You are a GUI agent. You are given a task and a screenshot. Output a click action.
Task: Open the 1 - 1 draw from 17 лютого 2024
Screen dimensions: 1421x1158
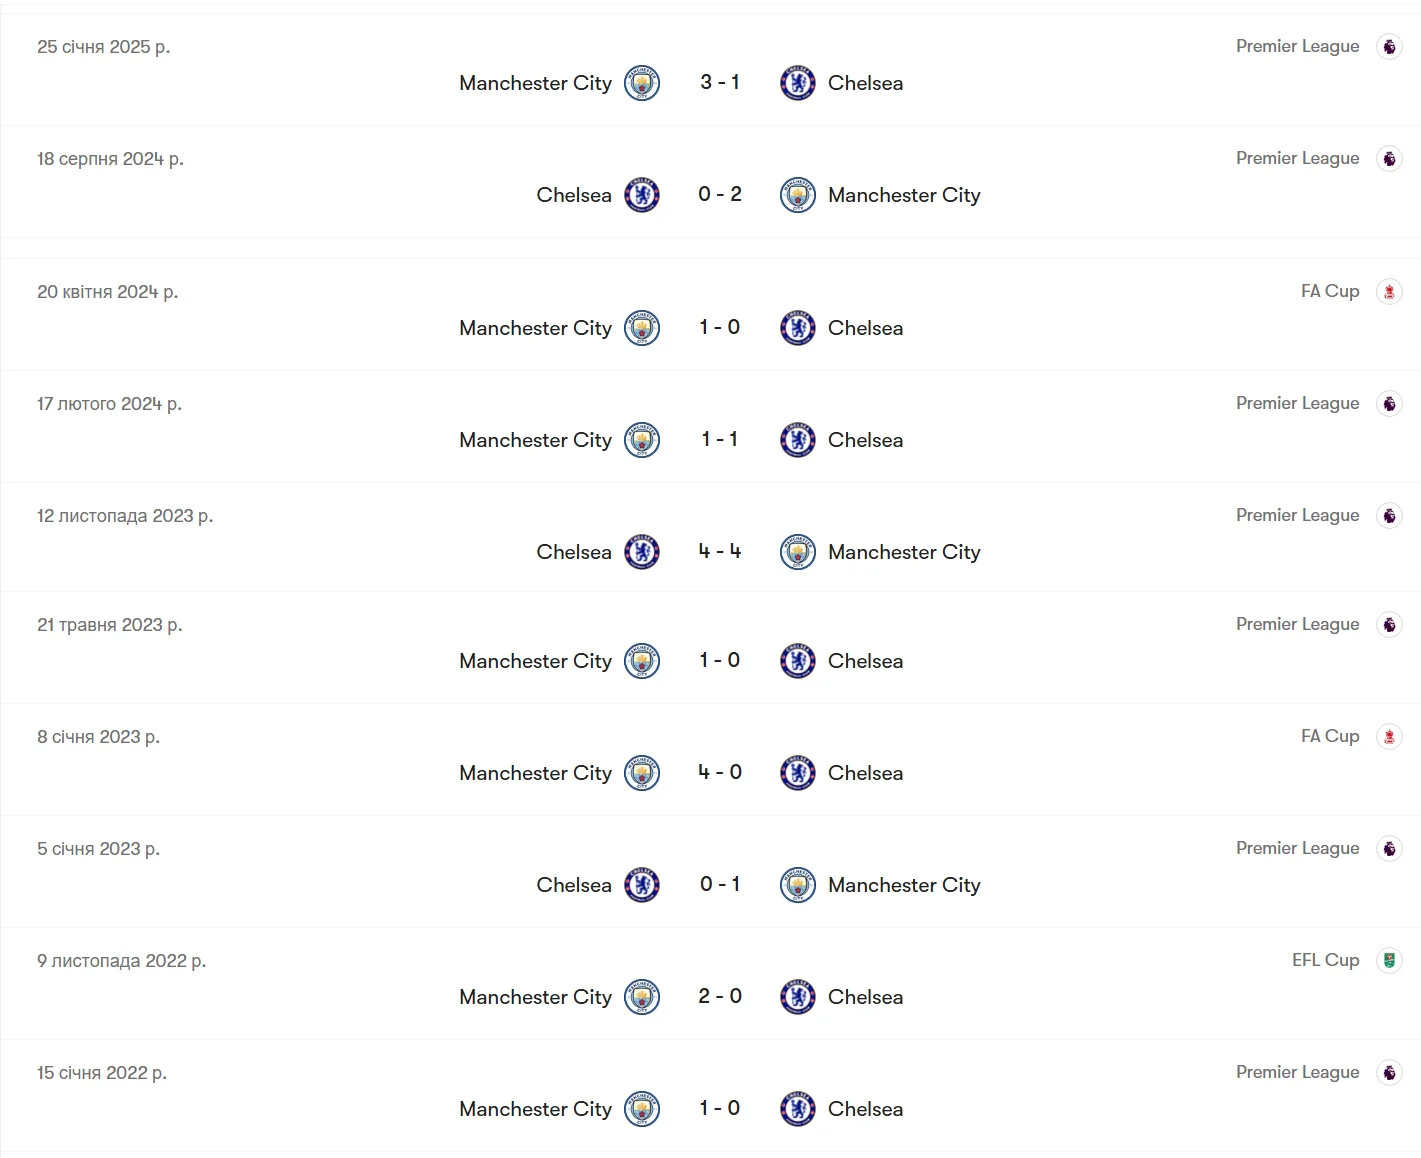(x=720, y=440)
